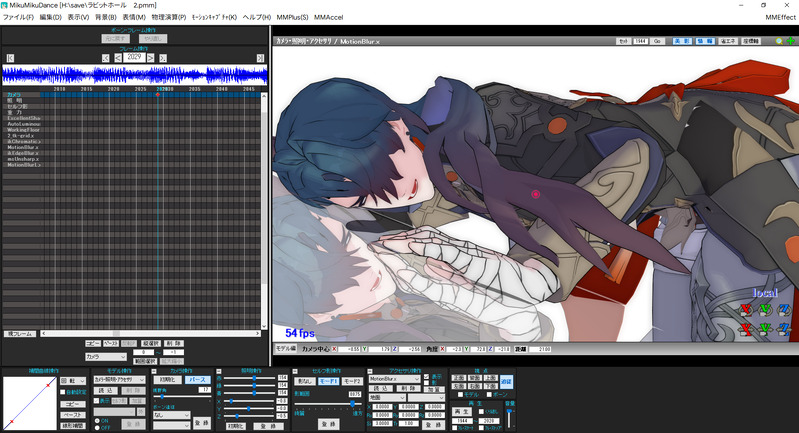Screen dimensions: 799x433
Task: Click the red camera center point marker
Action: 536,194
